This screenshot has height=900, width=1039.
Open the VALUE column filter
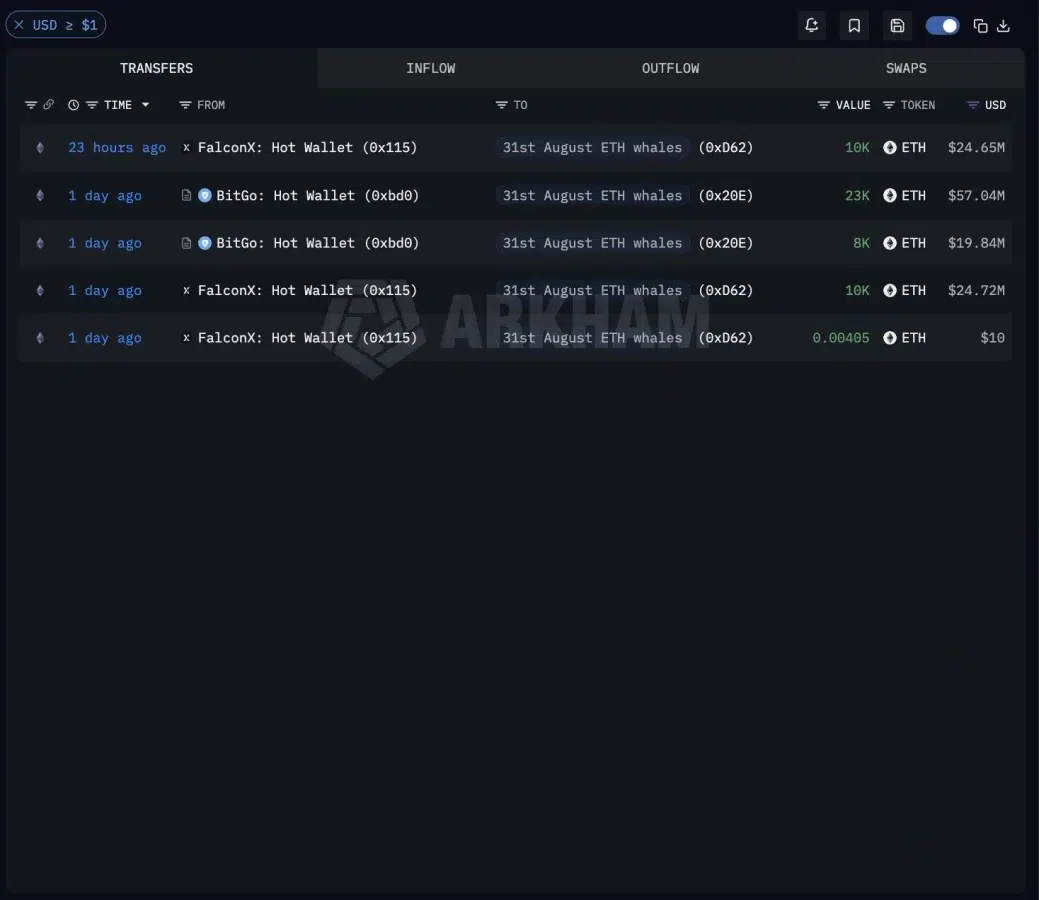823,105
